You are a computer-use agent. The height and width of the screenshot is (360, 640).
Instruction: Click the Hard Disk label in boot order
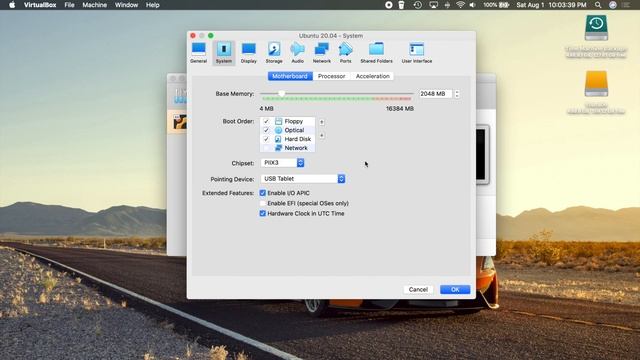pos(298,139)
